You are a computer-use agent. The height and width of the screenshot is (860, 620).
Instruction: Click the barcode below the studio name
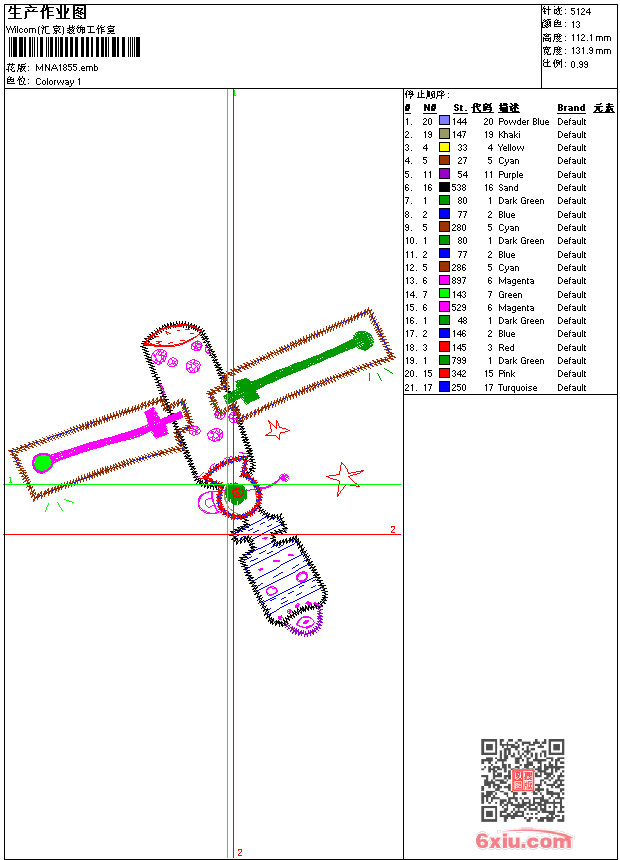coord(74,47)
